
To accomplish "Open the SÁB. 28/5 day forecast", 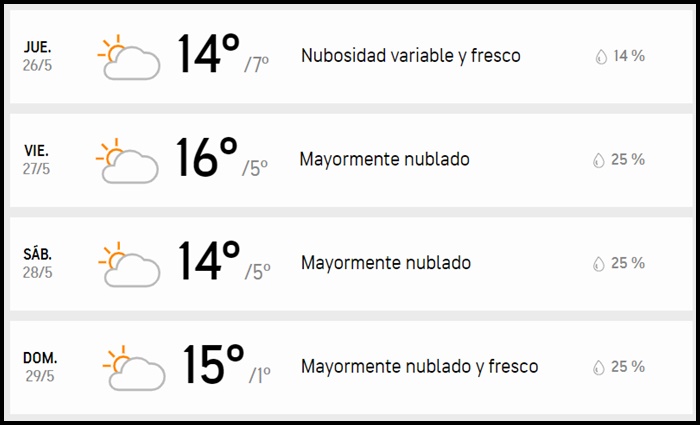I will 38,263.
